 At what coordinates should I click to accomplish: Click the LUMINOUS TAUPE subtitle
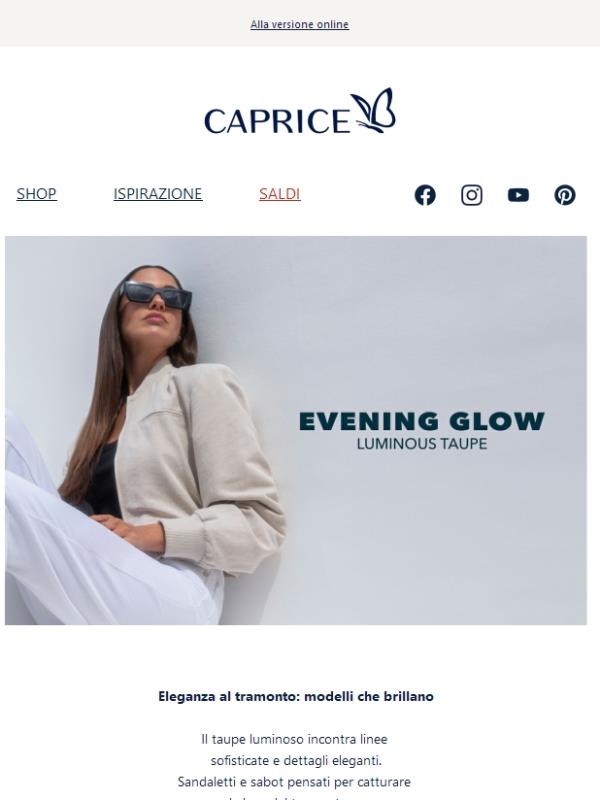point(421,444)
